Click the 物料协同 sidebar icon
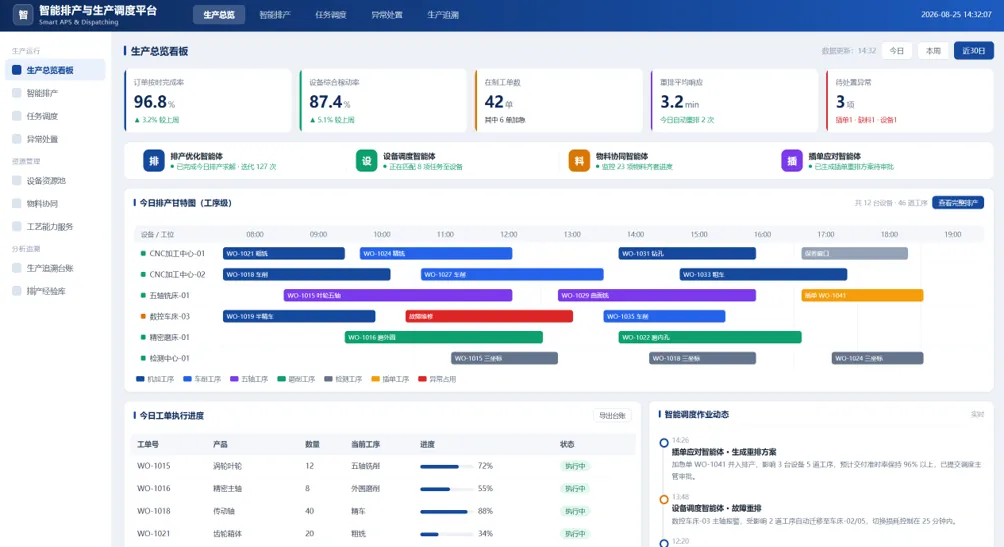 click(x=17, y=204)
